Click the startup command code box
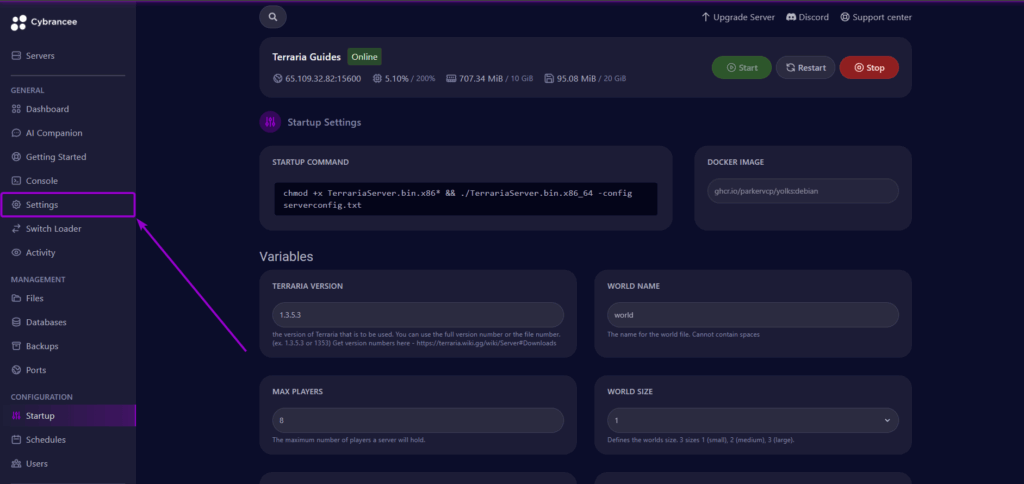Image resolution: width=1024 pixels, height=484 pixels. coord(466,199)
